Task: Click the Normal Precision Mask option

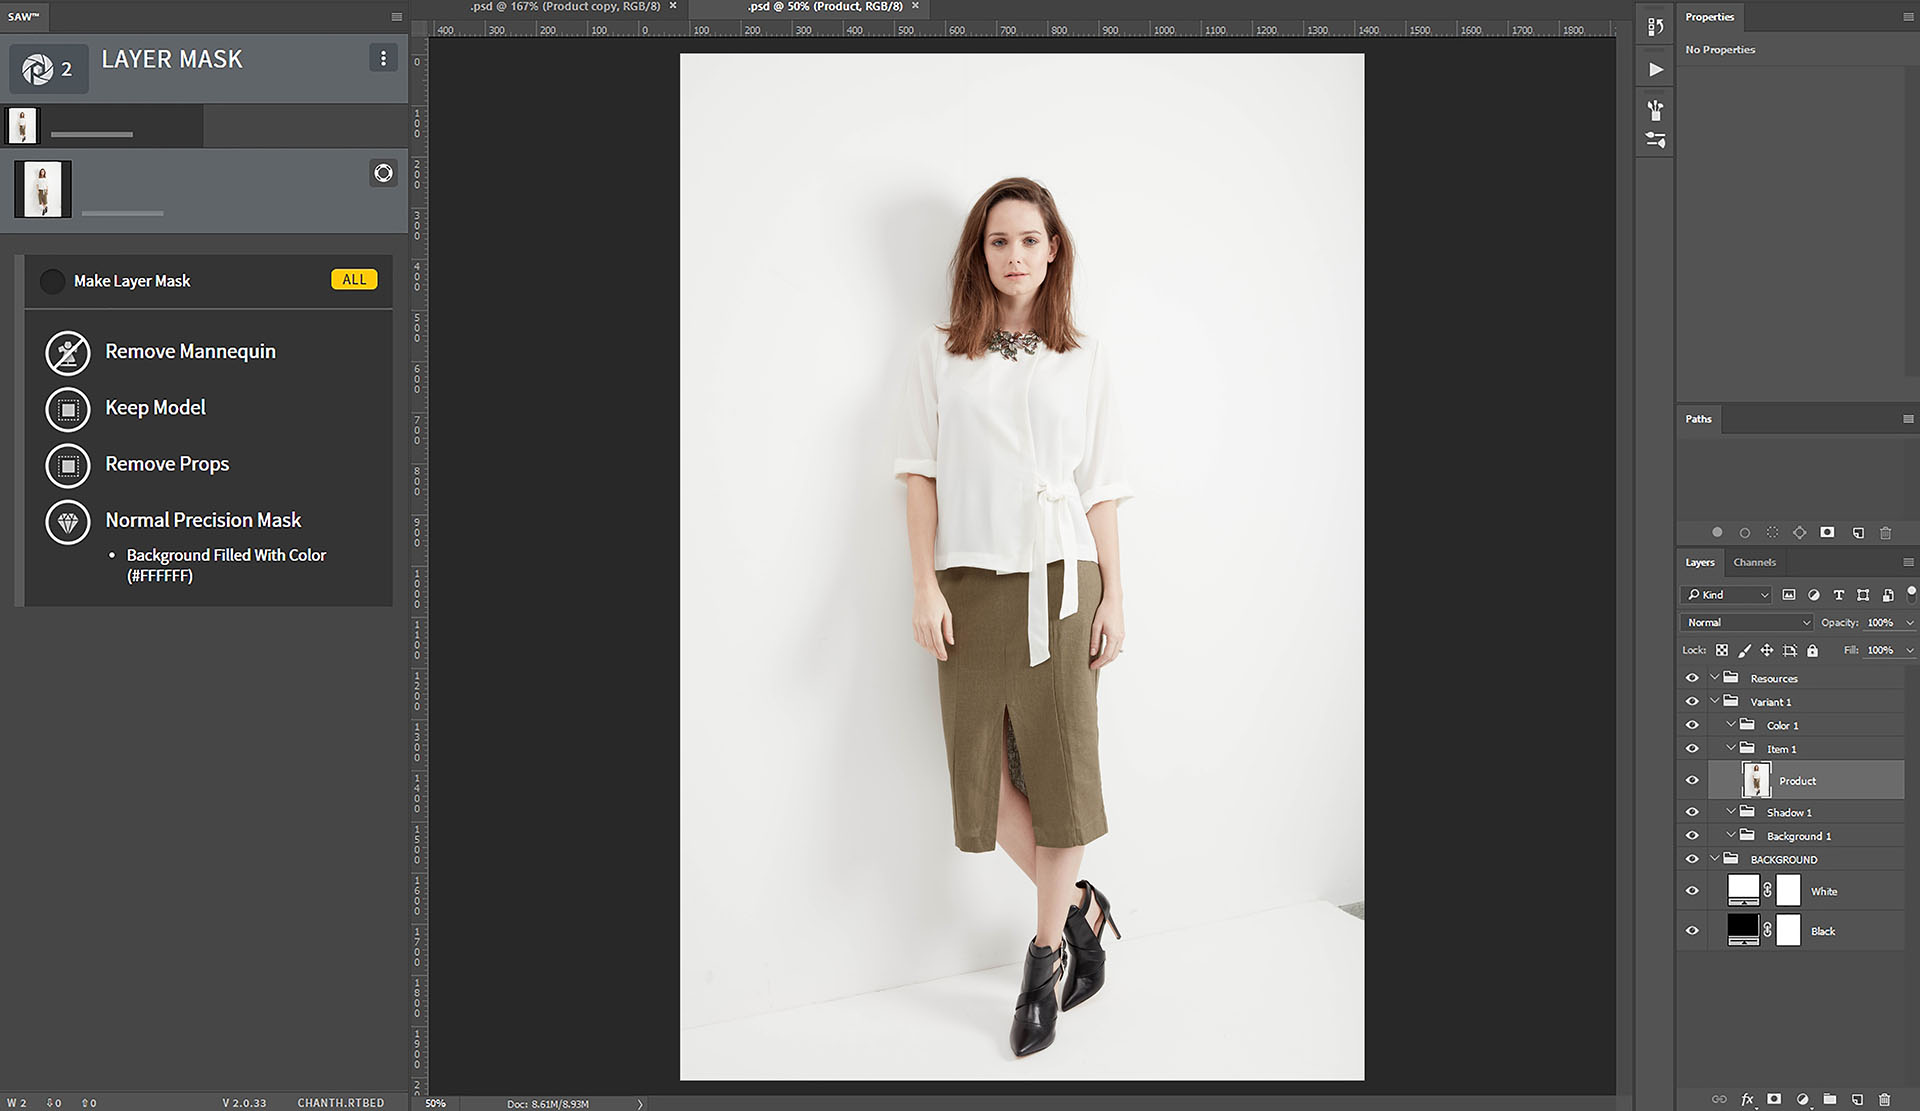Action: 203,520
